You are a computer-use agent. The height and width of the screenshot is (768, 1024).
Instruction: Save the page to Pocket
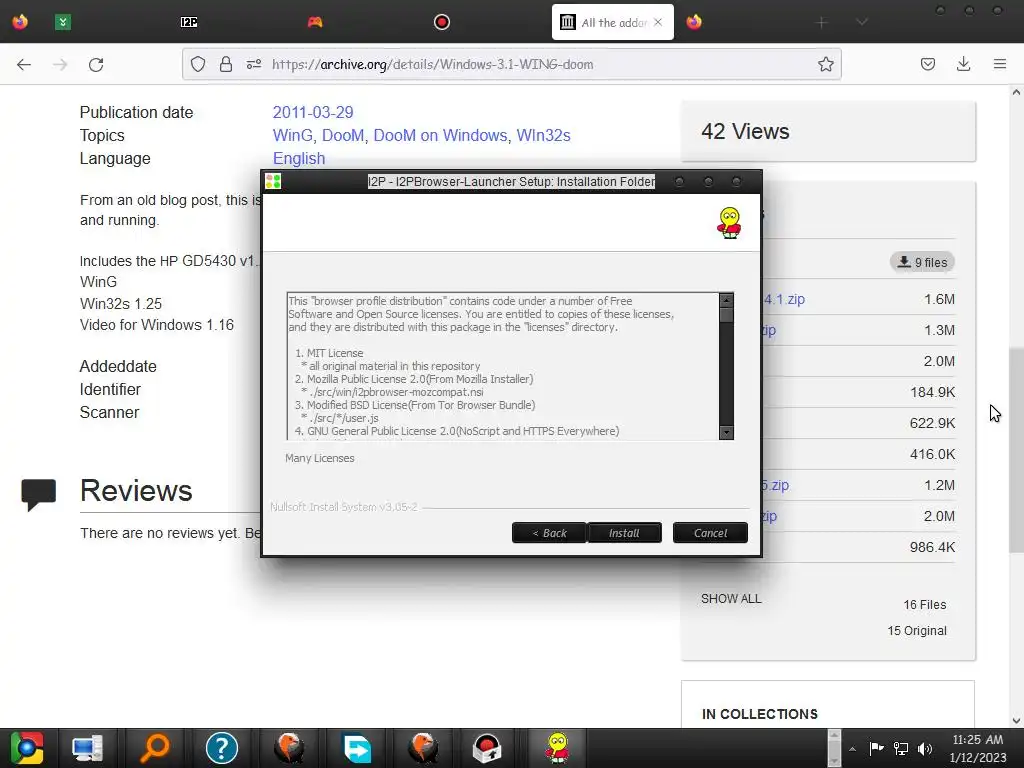[928, 64]
